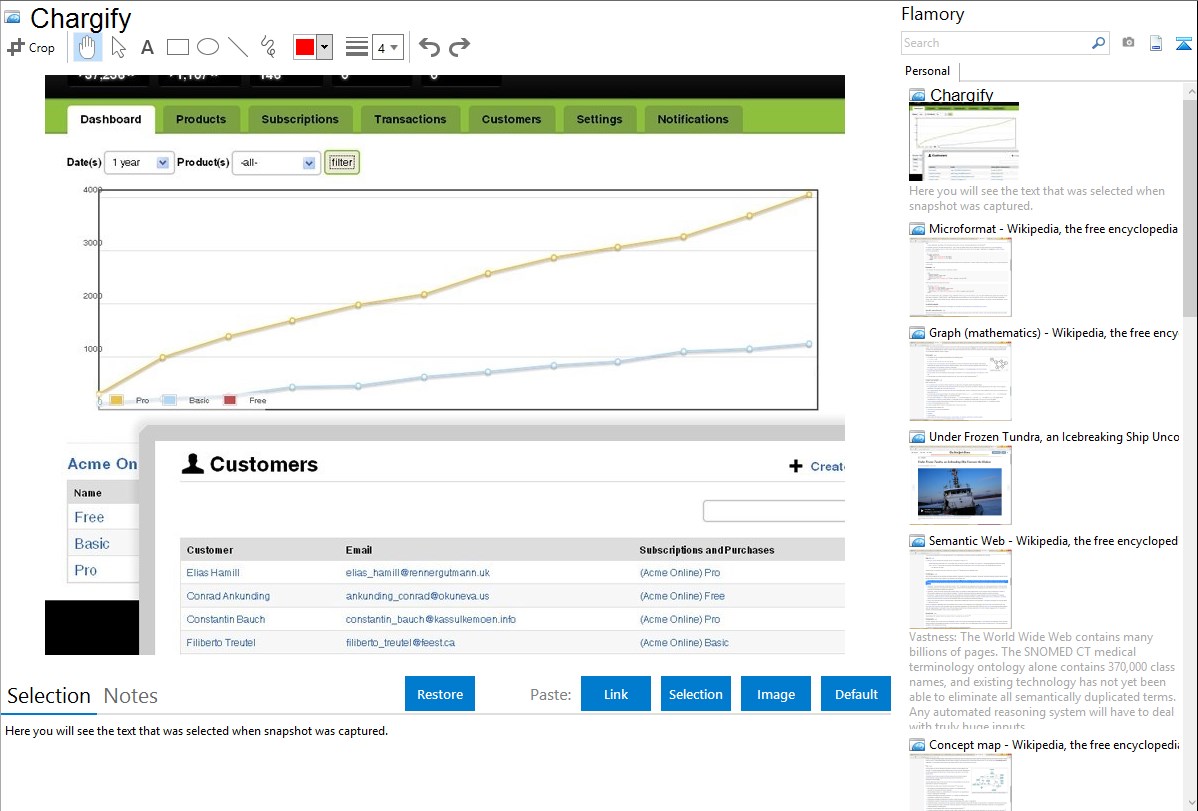Open the Subscriptions tab in Chargify
1198x811 pixels.
coord(300,119)
